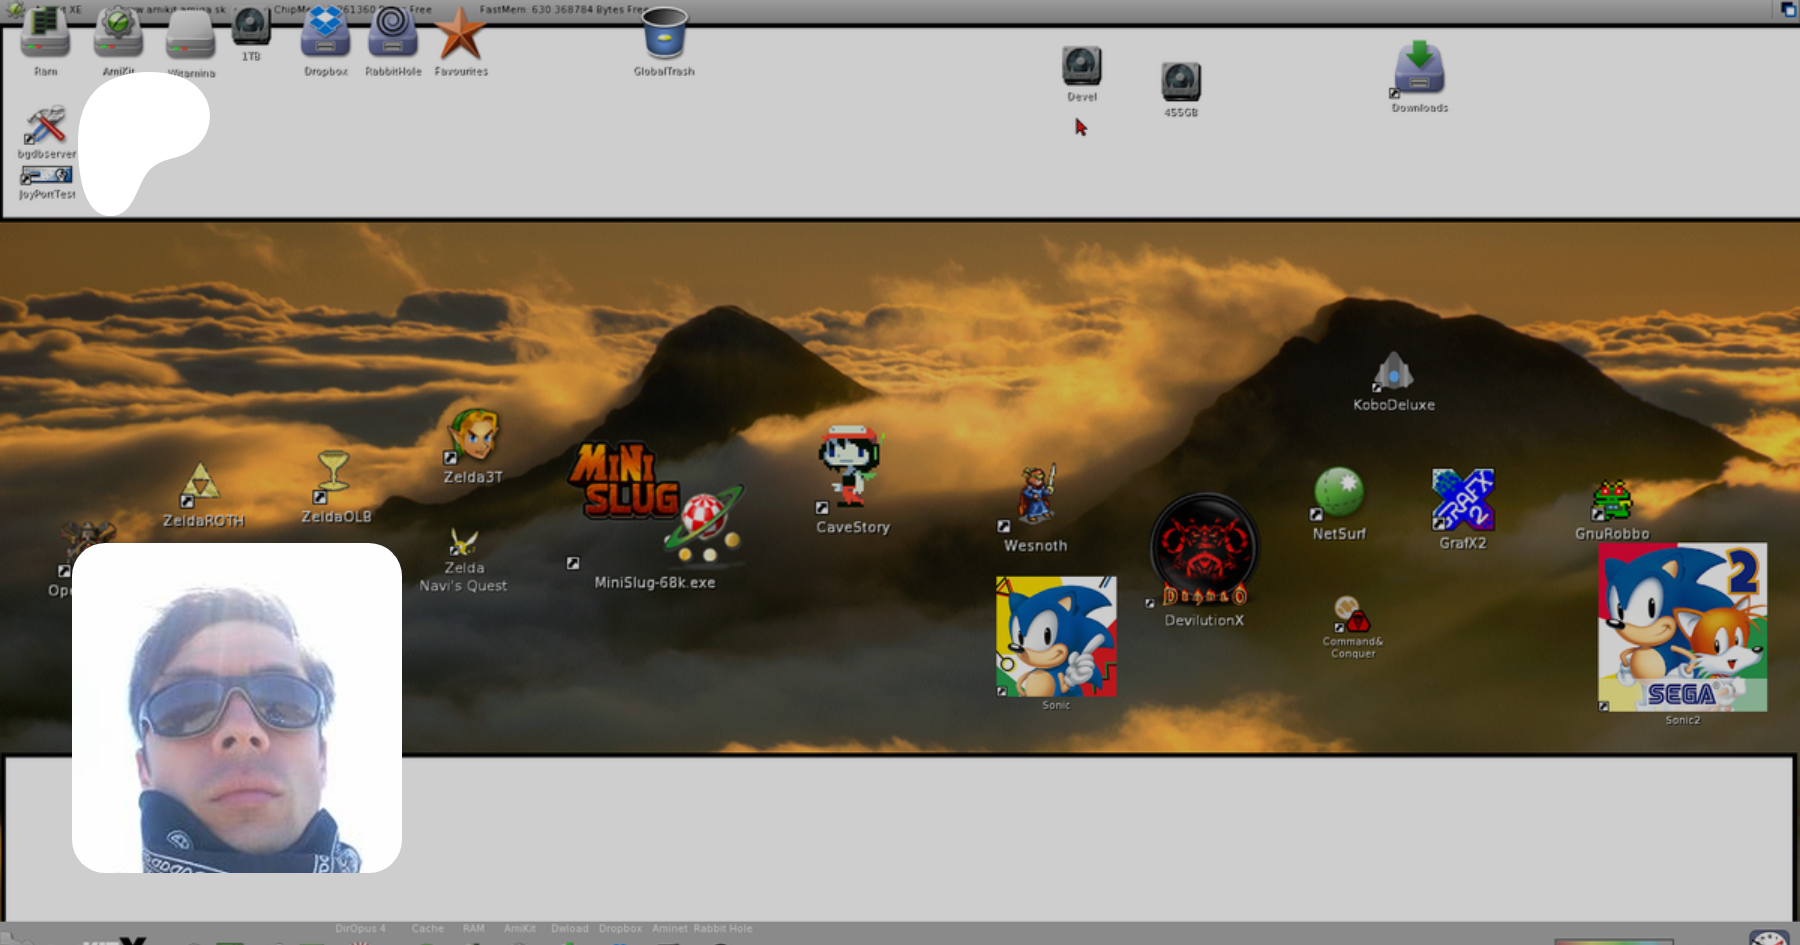Open the Devel hard disk icon

(1081, 67)
